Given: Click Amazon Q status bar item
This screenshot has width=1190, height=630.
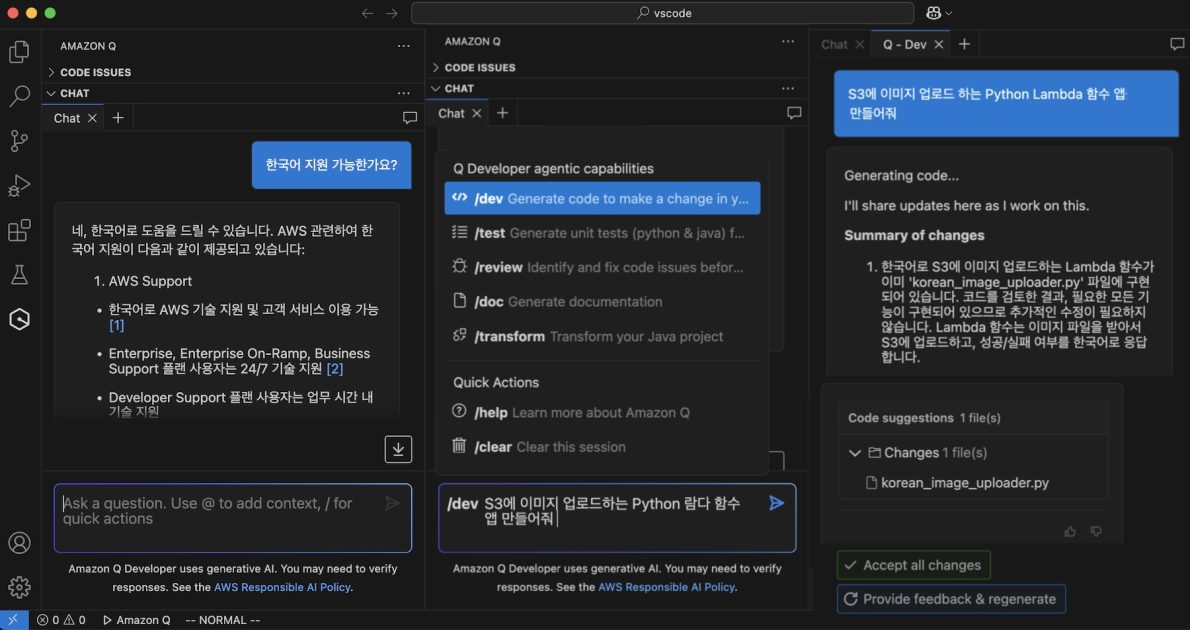Looking at the screenshot, I should point(137,620).
